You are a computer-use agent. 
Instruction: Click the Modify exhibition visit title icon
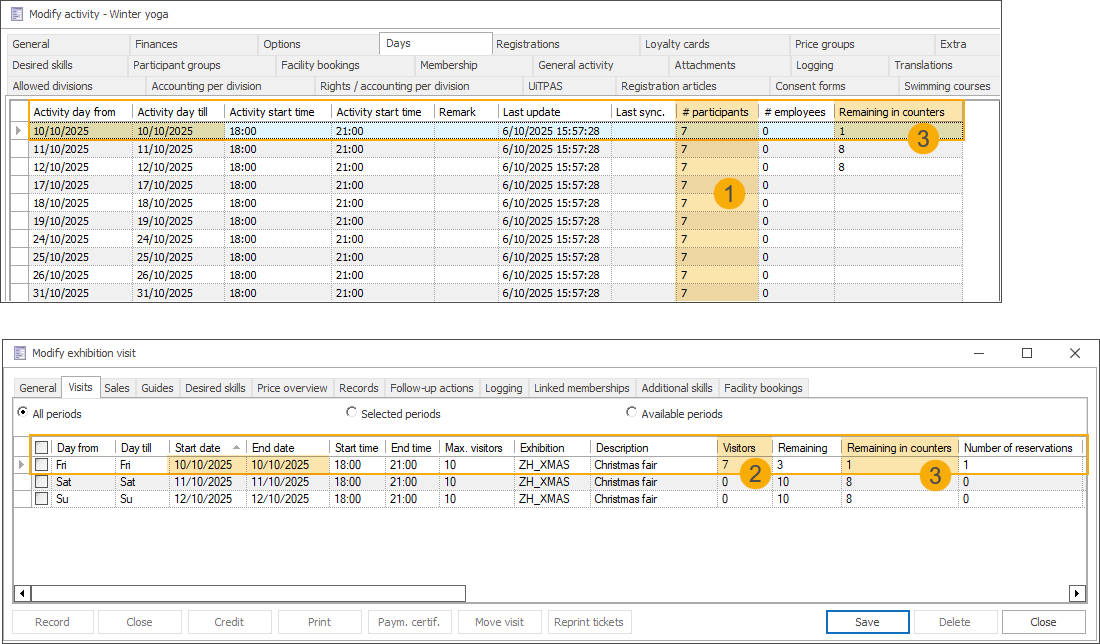click(19, 353)
